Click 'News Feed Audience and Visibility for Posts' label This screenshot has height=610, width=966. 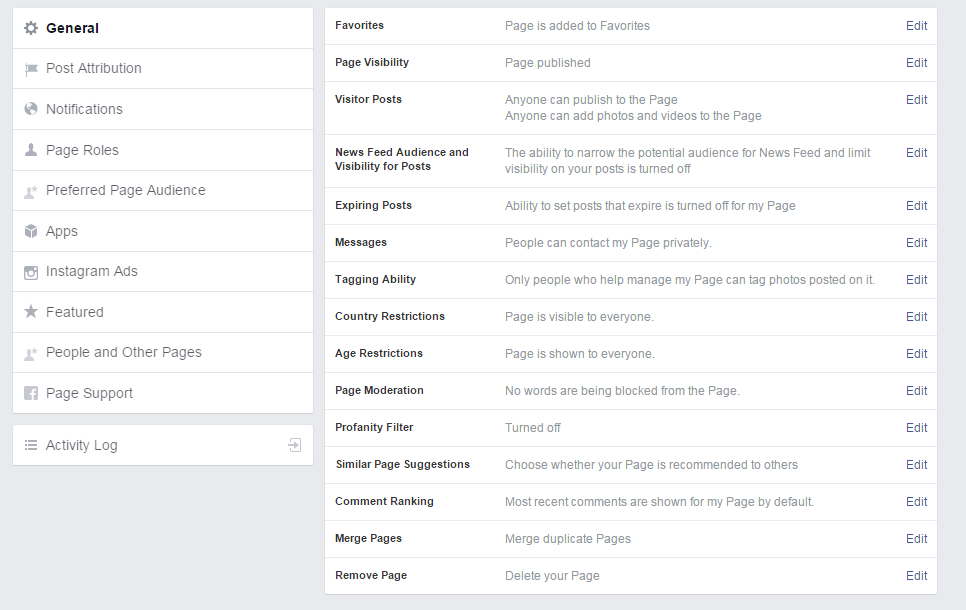click(402, 159)
